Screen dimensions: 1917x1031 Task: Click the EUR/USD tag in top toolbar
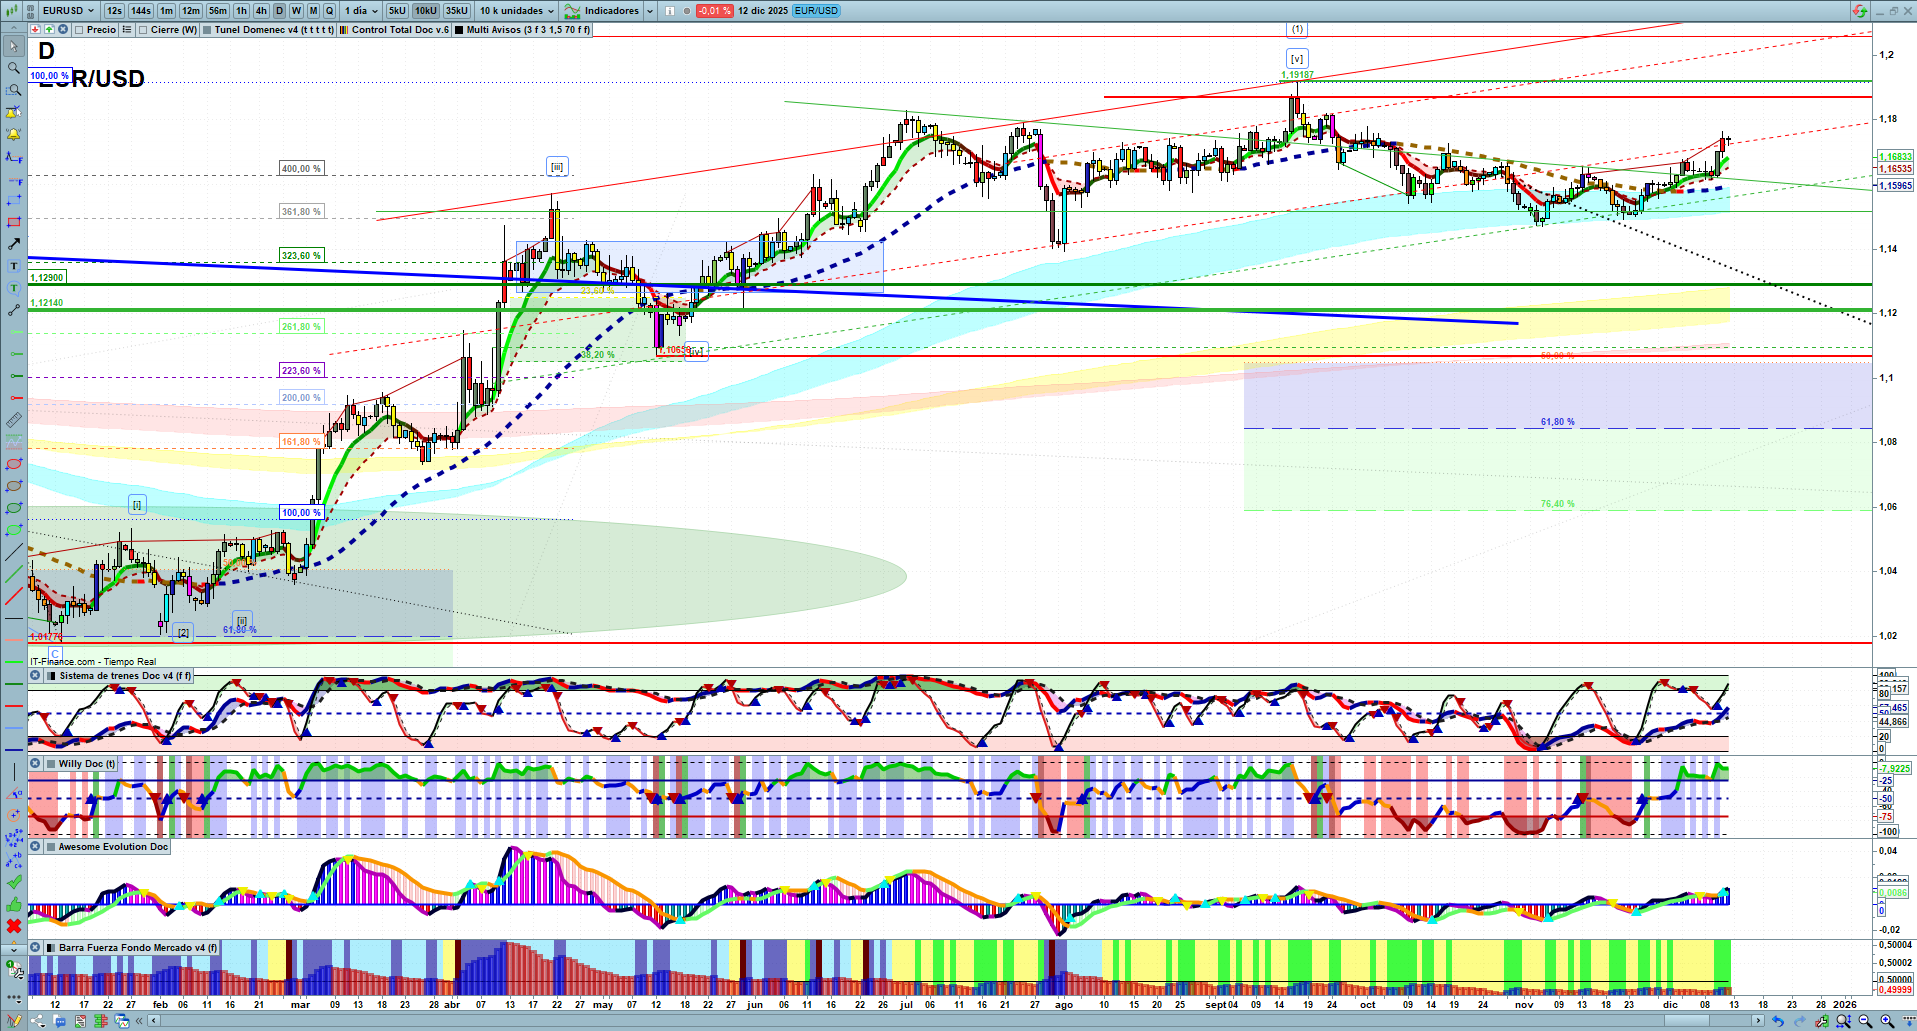point(816,11)
